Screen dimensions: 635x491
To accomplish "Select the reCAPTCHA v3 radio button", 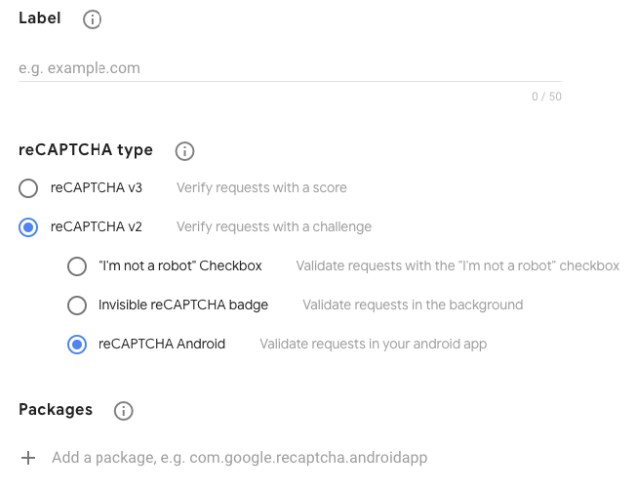I will tap(29, 188).
